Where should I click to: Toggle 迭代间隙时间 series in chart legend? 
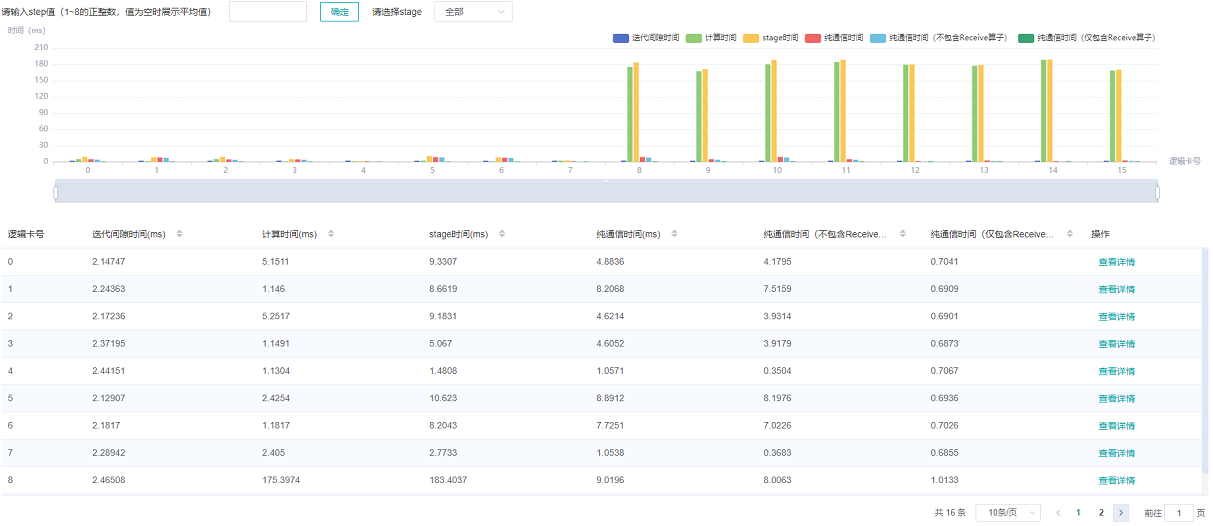(646, 38)
